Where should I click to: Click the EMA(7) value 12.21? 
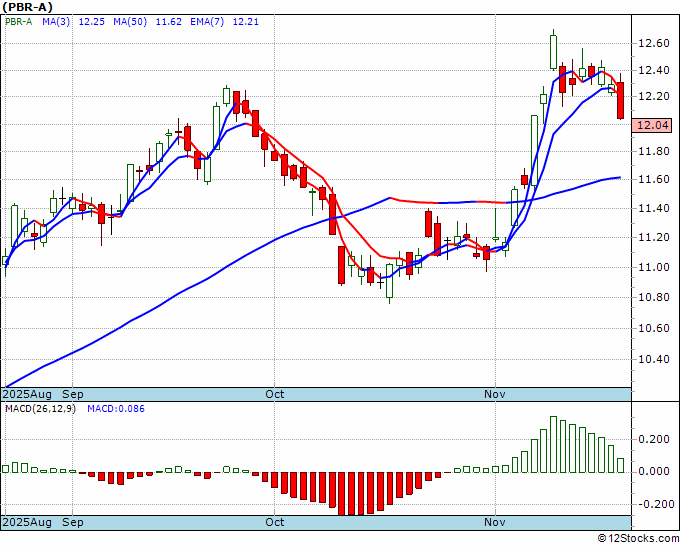(245, 21)
